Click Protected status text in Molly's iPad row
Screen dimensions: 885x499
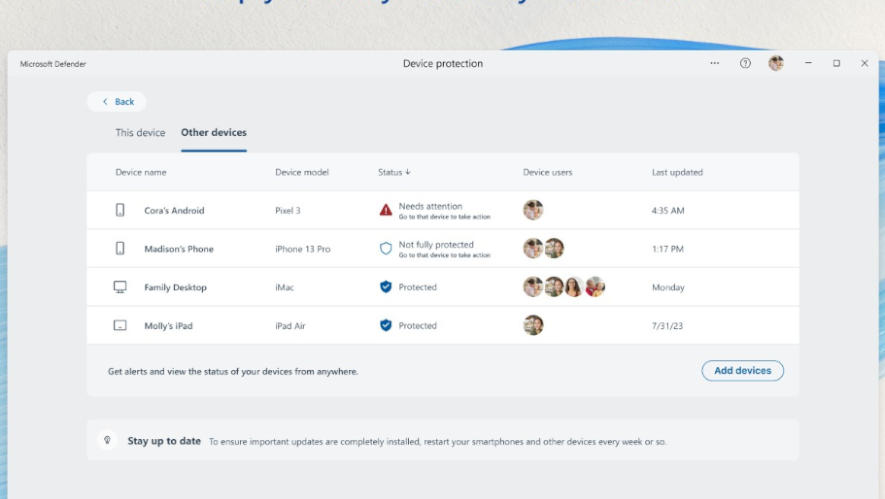pyautogui.click(x=417, y=325)
